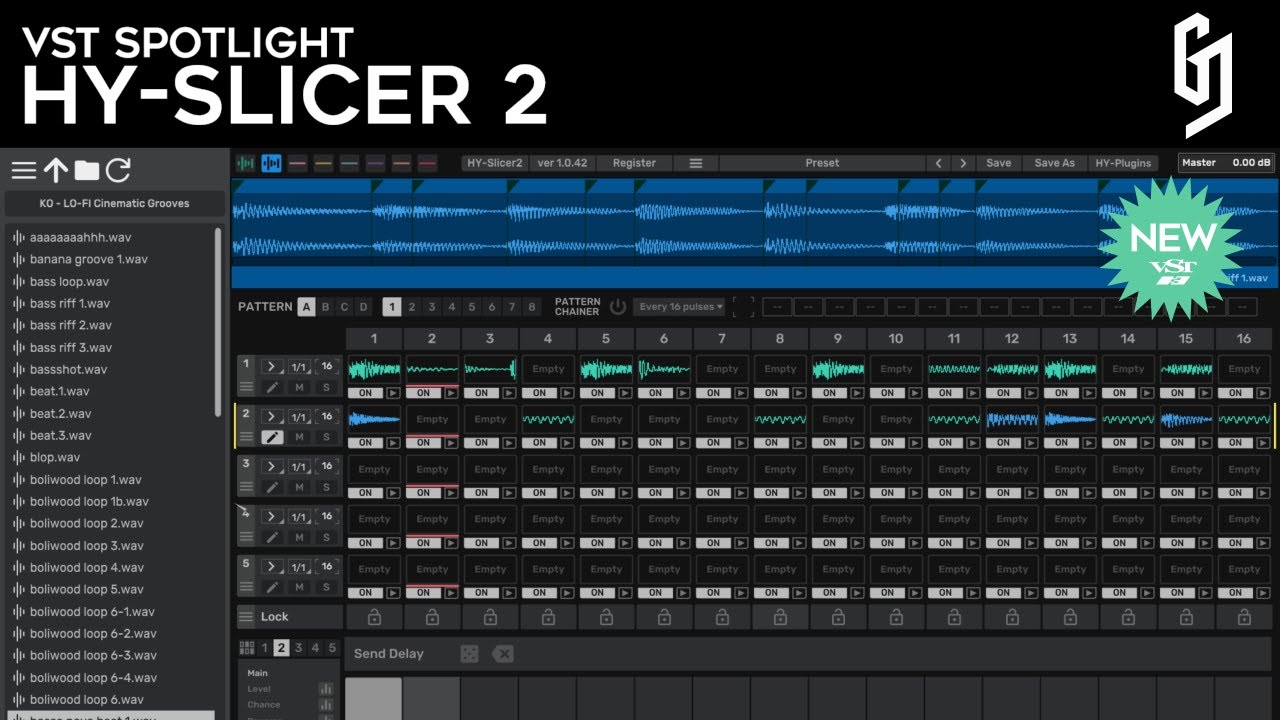Toggle ON for track 3 step 8
1280x720 pixels.
(x=772, y=493)
